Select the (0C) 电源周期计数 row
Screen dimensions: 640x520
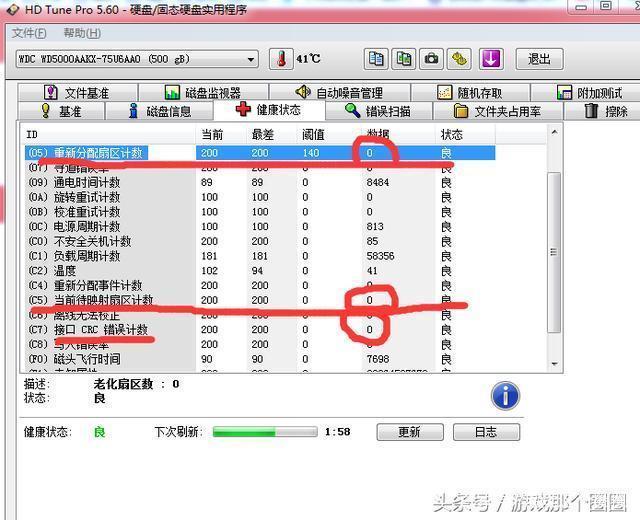pyautogui.click(x=260, y=227)
